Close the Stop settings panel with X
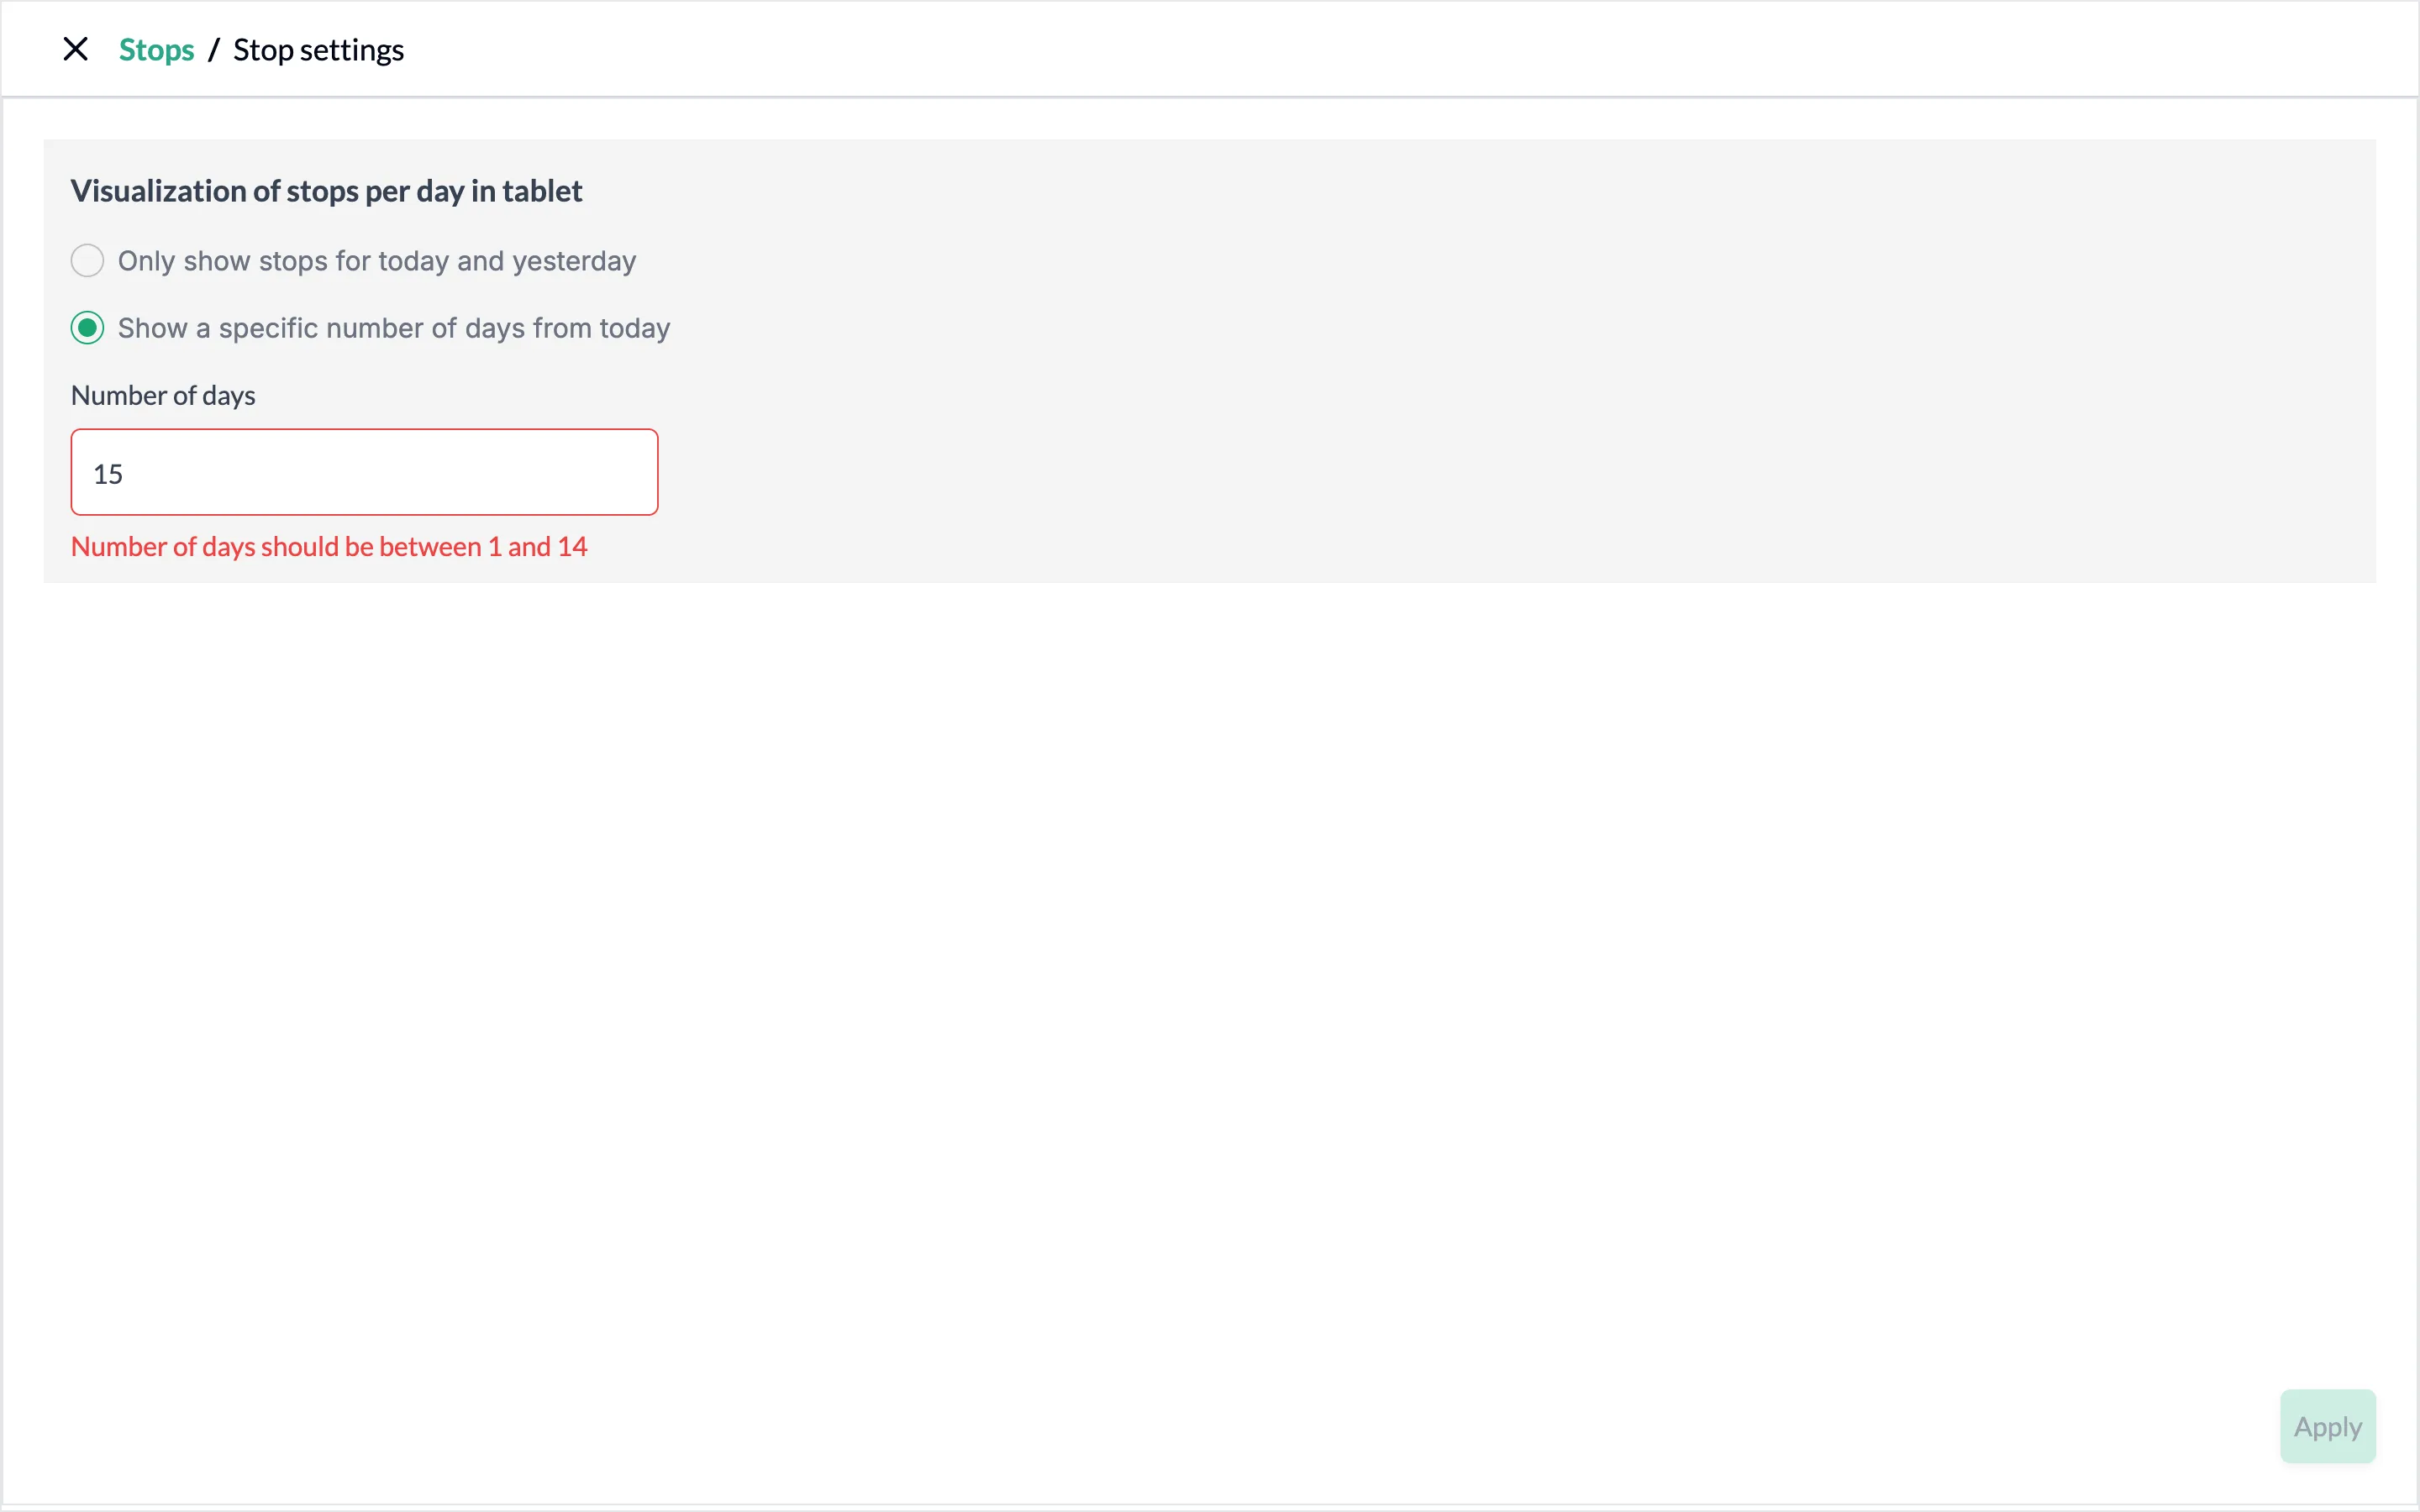This screenshot has width=2420, height=1512. point(75,49)
